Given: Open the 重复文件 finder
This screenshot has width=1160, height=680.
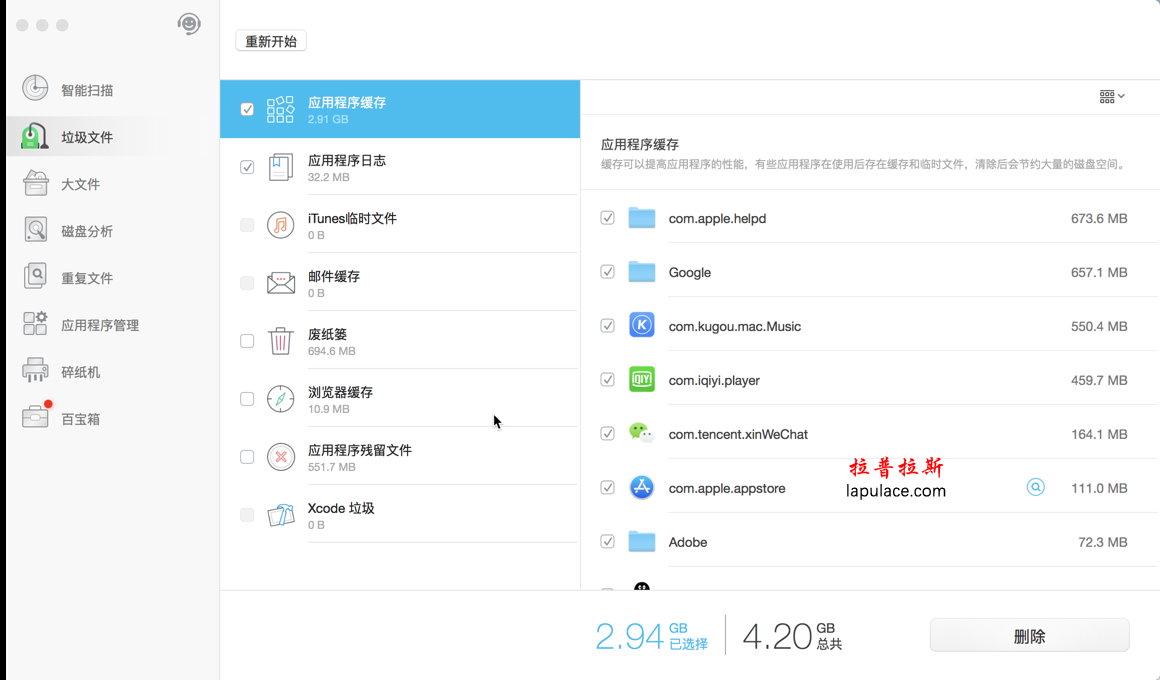Looking at the screenshot, I should (x=60, y=277).
